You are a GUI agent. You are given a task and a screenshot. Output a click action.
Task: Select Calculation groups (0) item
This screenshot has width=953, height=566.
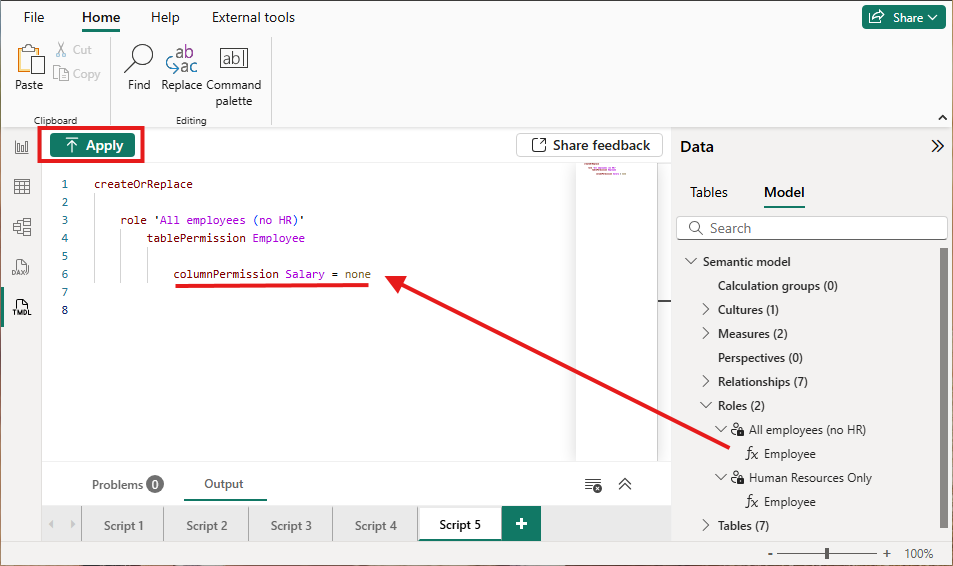777,286
